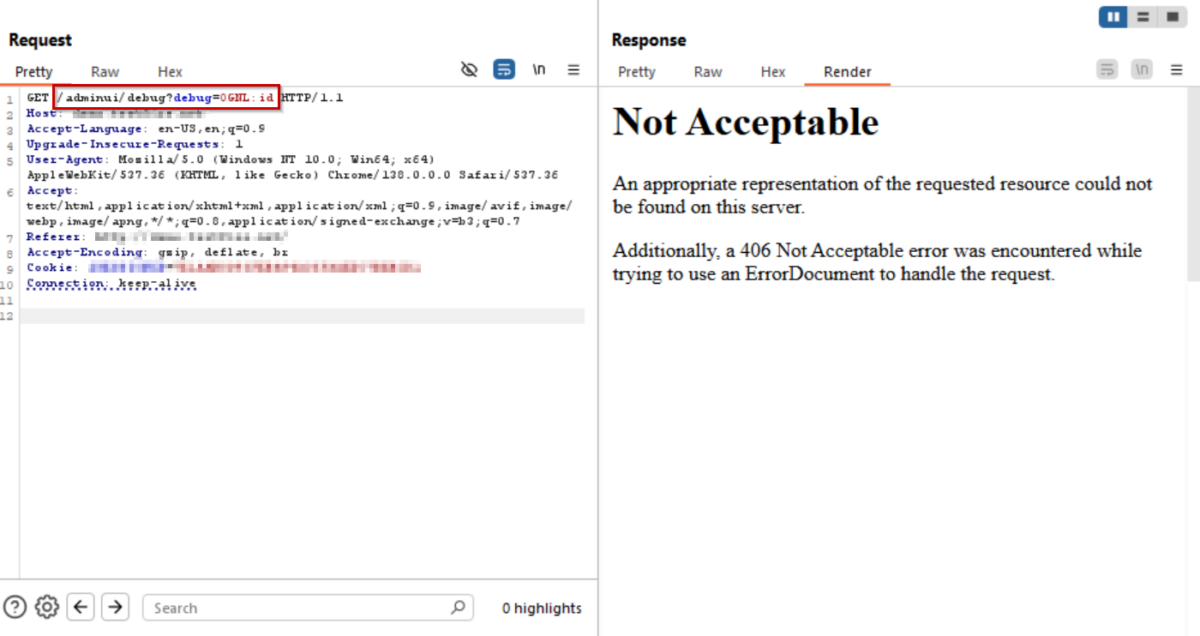Open the response editor hamburger menu

1176,69
